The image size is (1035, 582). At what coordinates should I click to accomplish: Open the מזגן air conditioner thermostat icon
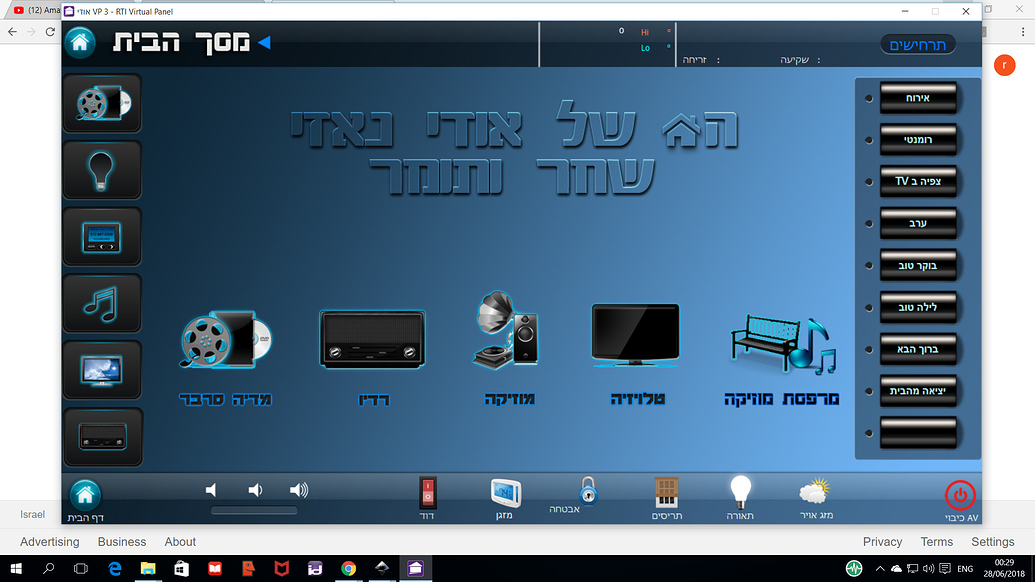[505, 492]
